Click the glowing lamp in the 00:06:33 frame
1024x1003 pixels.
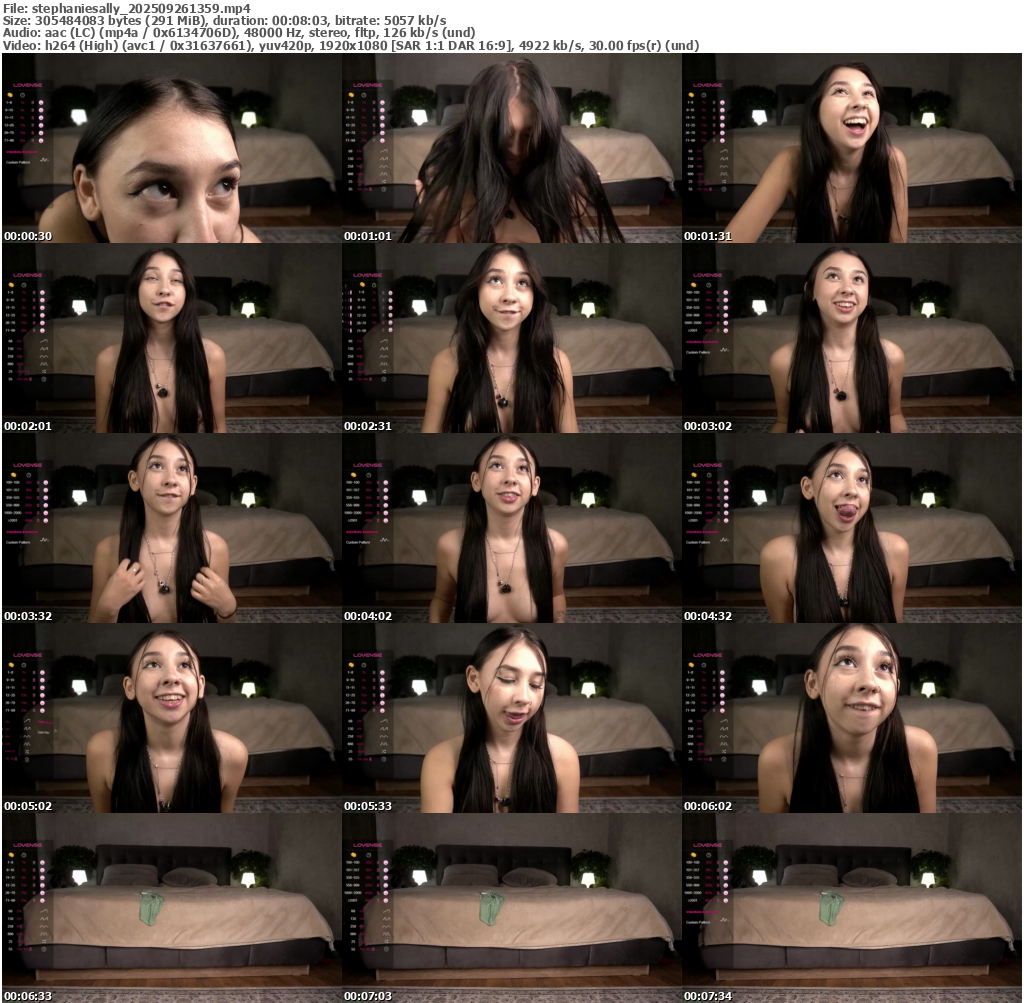pyautogui.click(x=79, y=878)
